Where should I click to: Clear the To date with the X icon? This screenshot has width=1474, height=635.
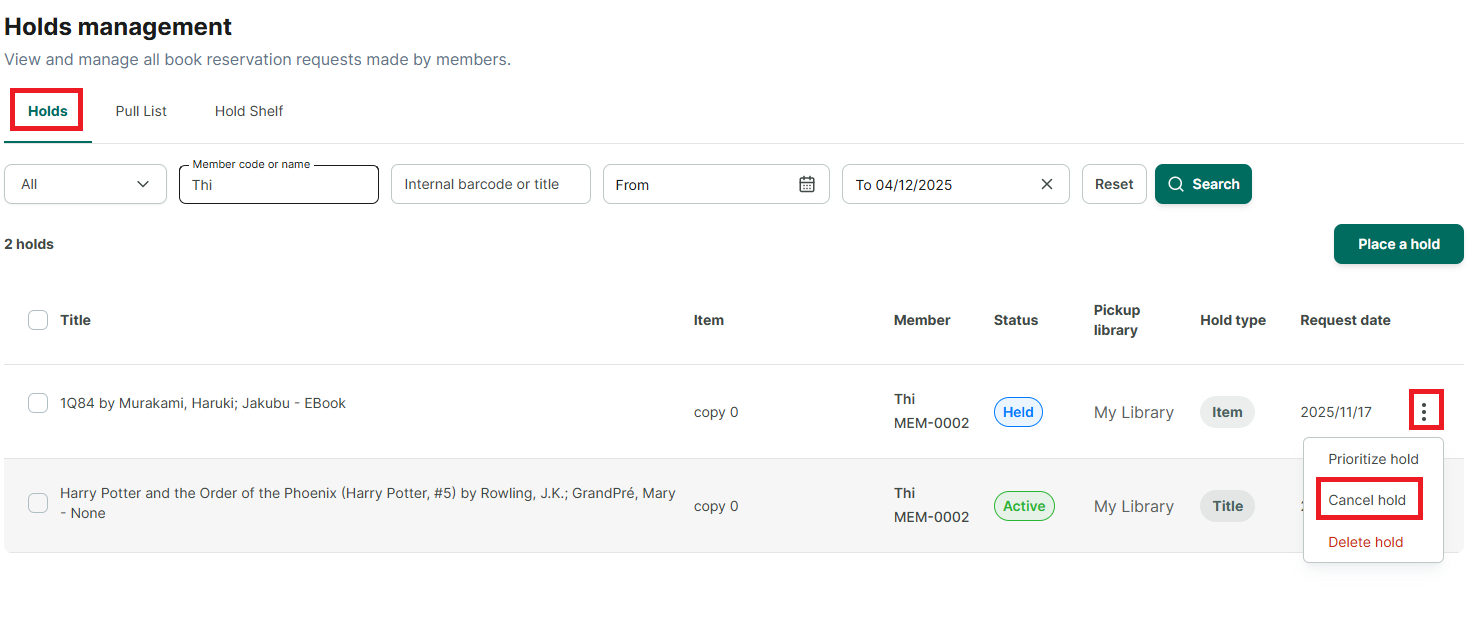pos(1047,184)
